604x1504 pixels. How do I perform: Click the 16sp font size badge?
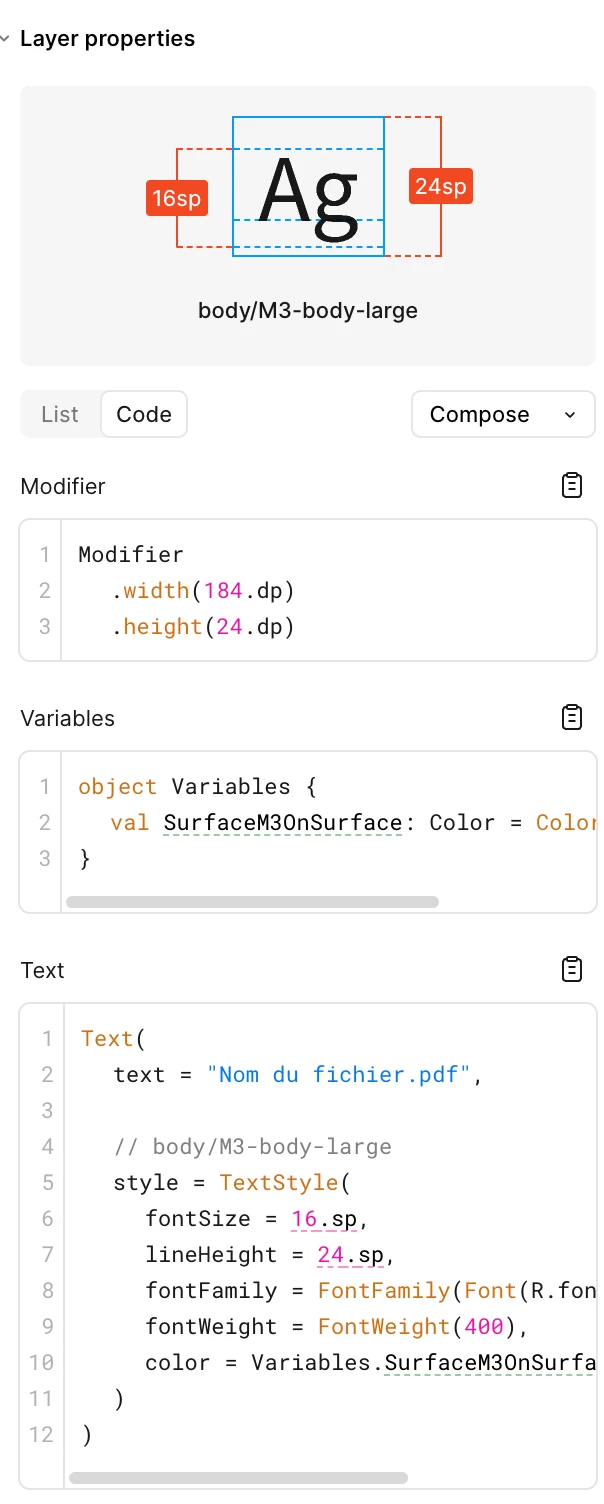pyautogui.click(x=177, y=198)
